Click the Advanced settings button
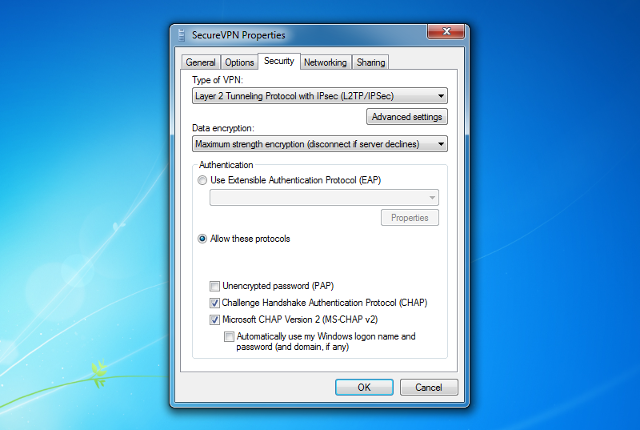Image resolution: width=640 pixels, height=430 pixels. pyautogui.click(x=407, y=117)
